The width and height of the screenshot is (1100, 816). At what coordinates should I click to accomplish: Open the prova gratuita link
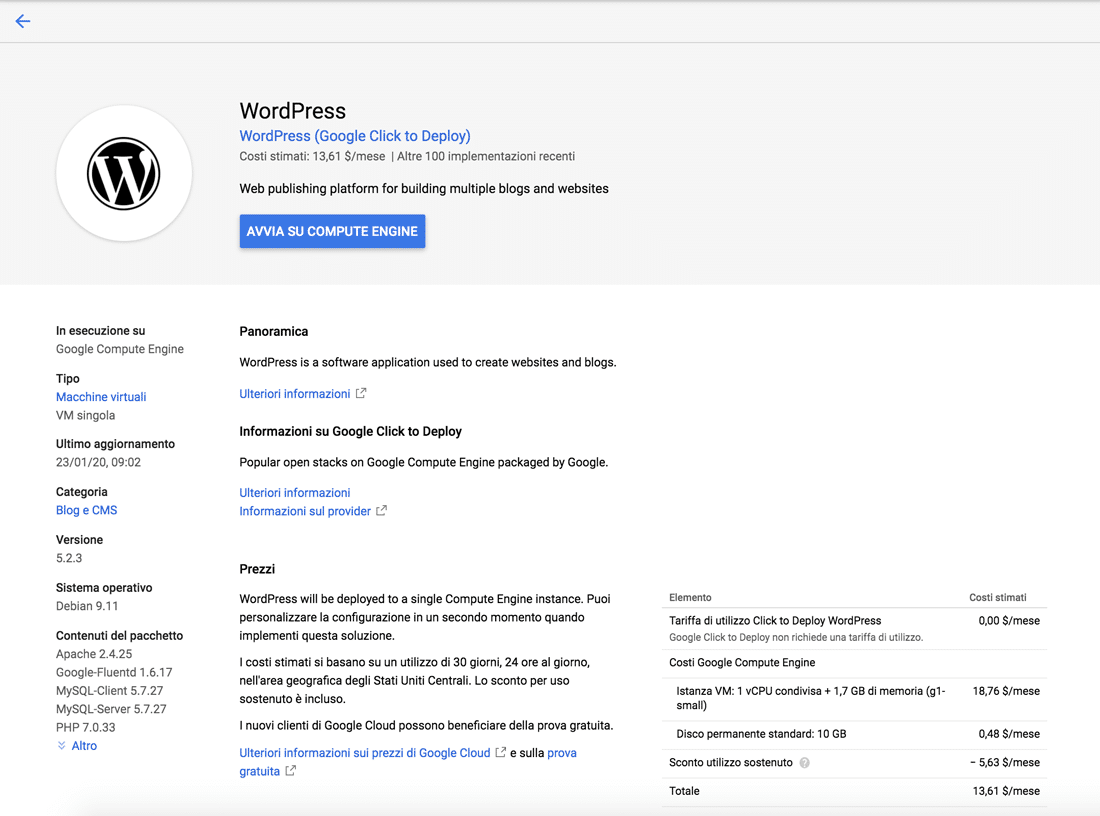pos(562,753)
